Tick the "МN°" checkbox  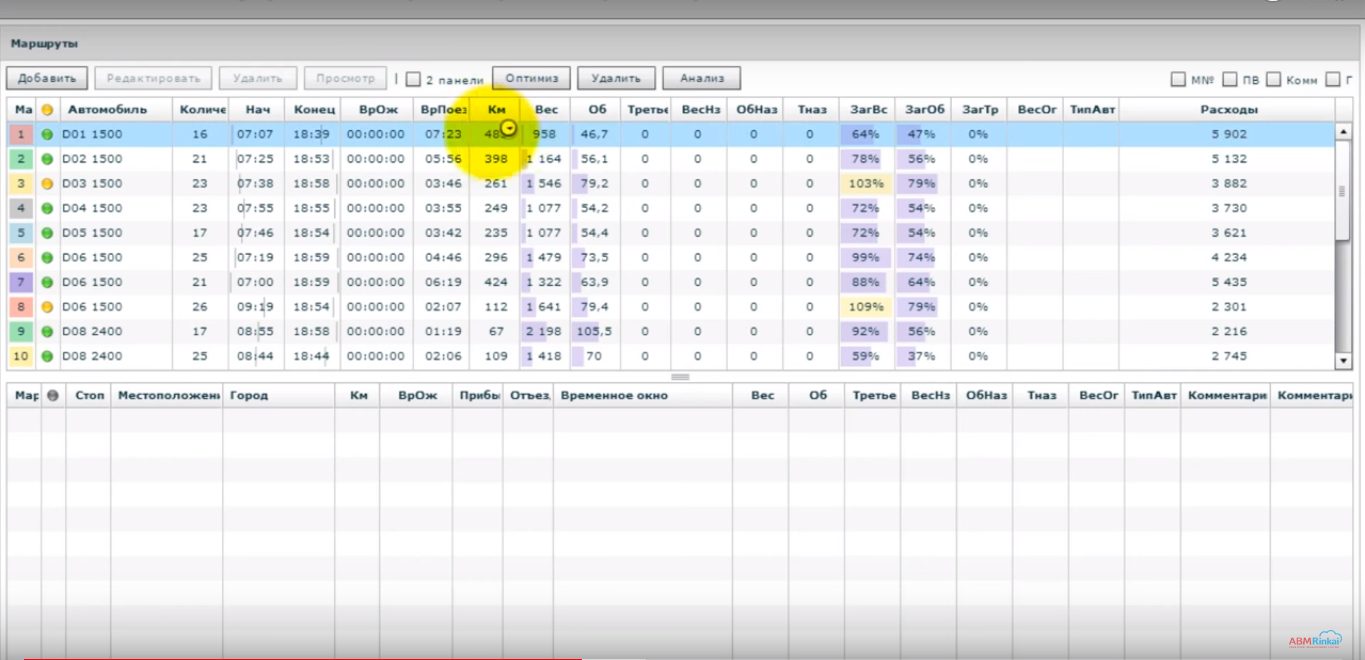point(1178,79)
